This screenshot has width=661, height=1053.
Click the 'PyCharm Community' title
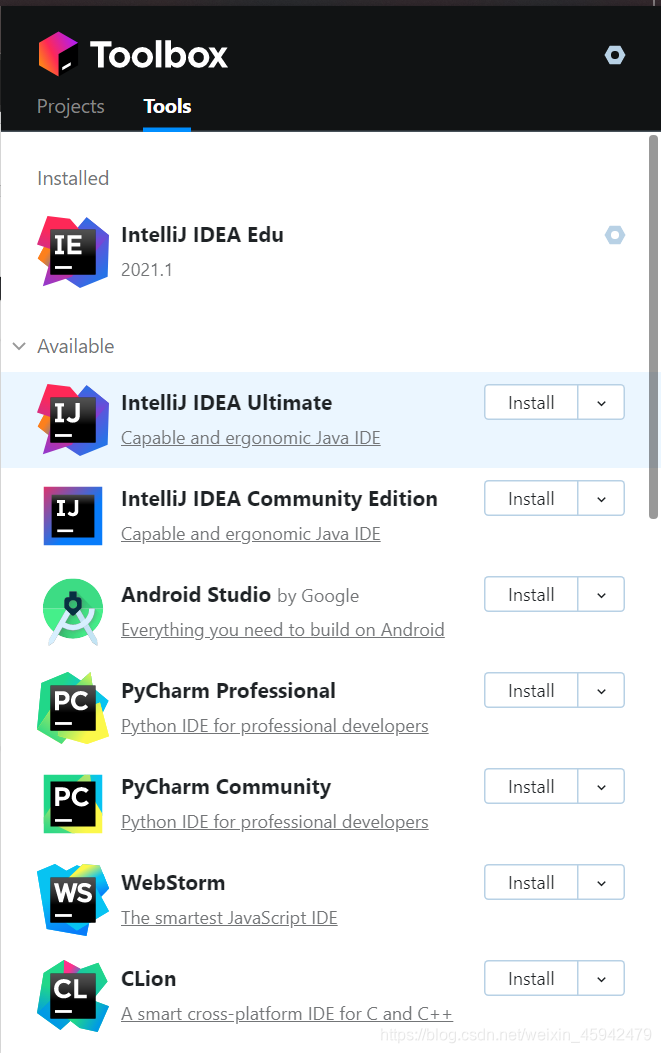(x=226, y=787)
